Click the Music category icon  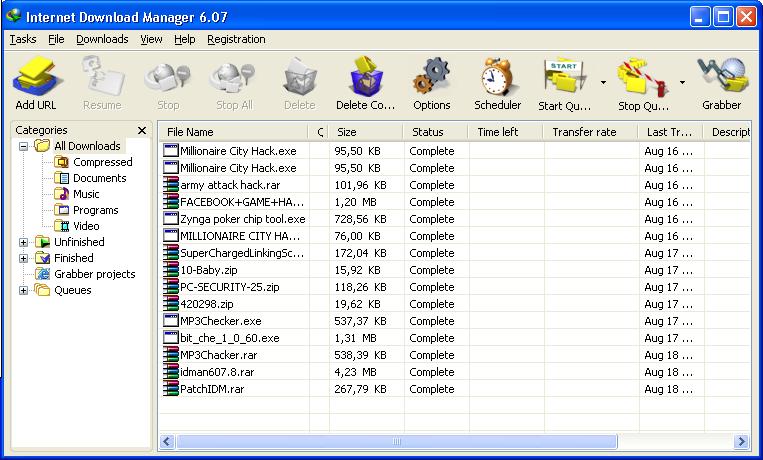(x=61, y=194)
